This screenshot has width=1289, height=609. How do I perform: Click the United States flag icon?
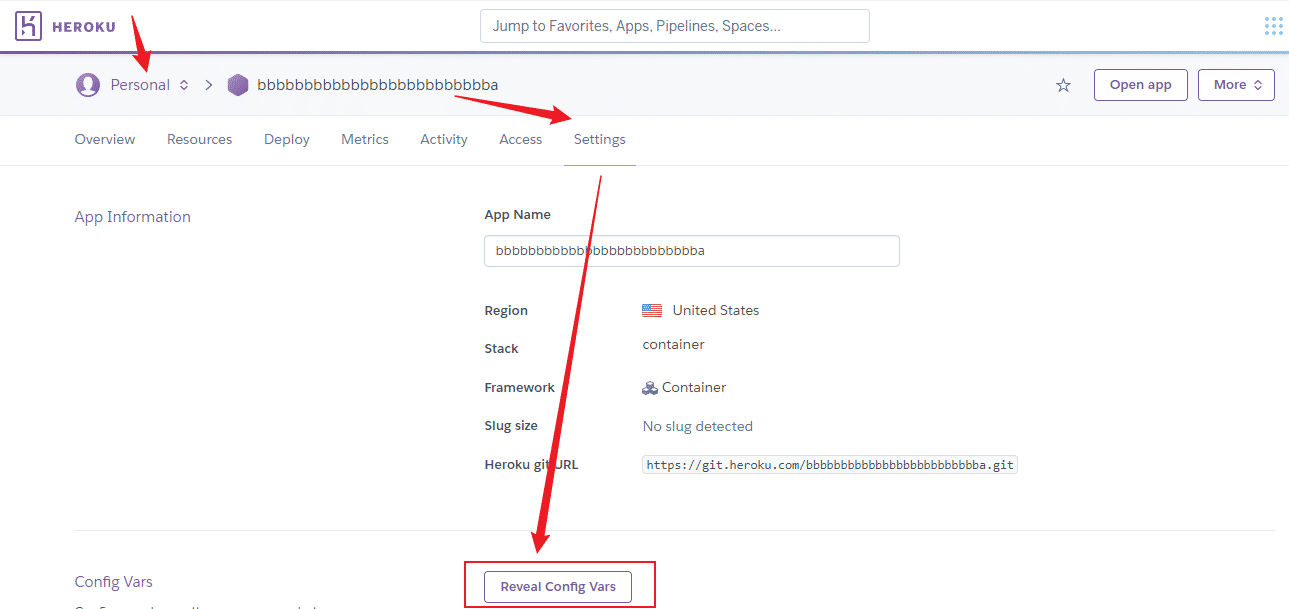651,310
